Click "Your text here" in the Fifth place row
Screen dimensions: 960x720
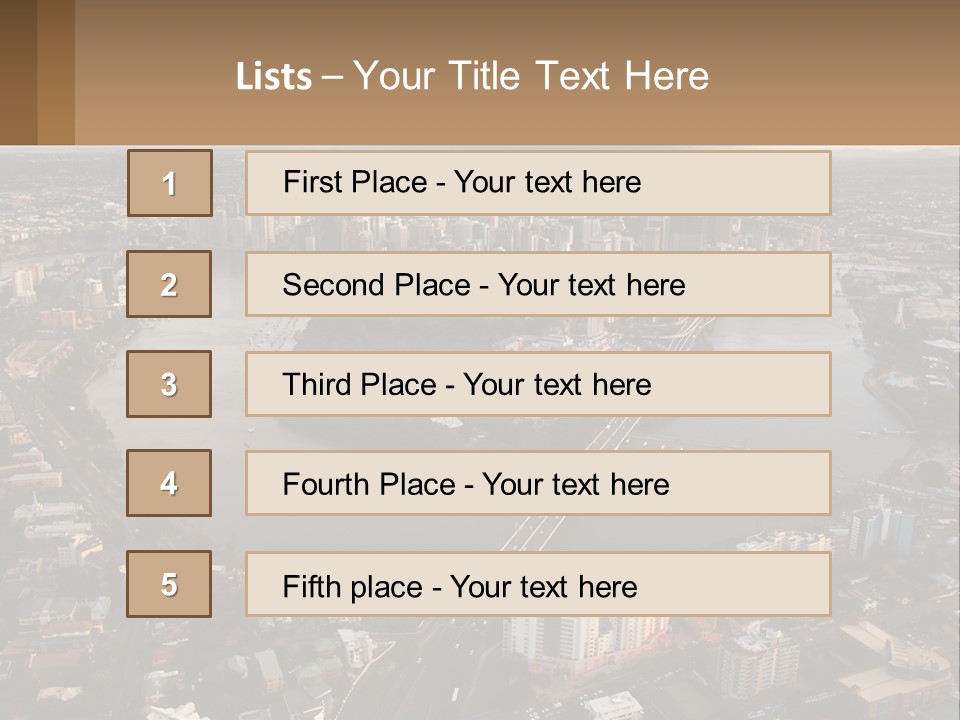(x=543, y=586)
